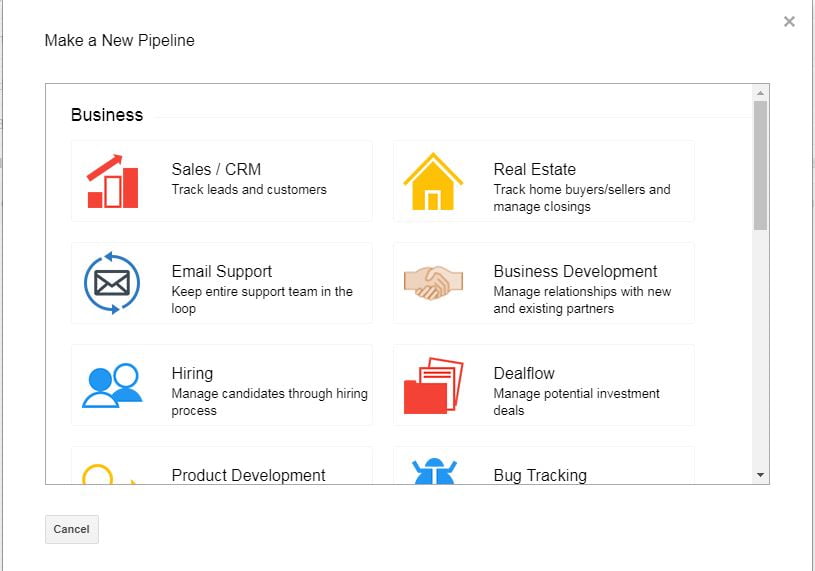Image resolution: width=815 pixels, height=571 pixels.
Task: Pick the Business Development template title
Action: (575, 271)
